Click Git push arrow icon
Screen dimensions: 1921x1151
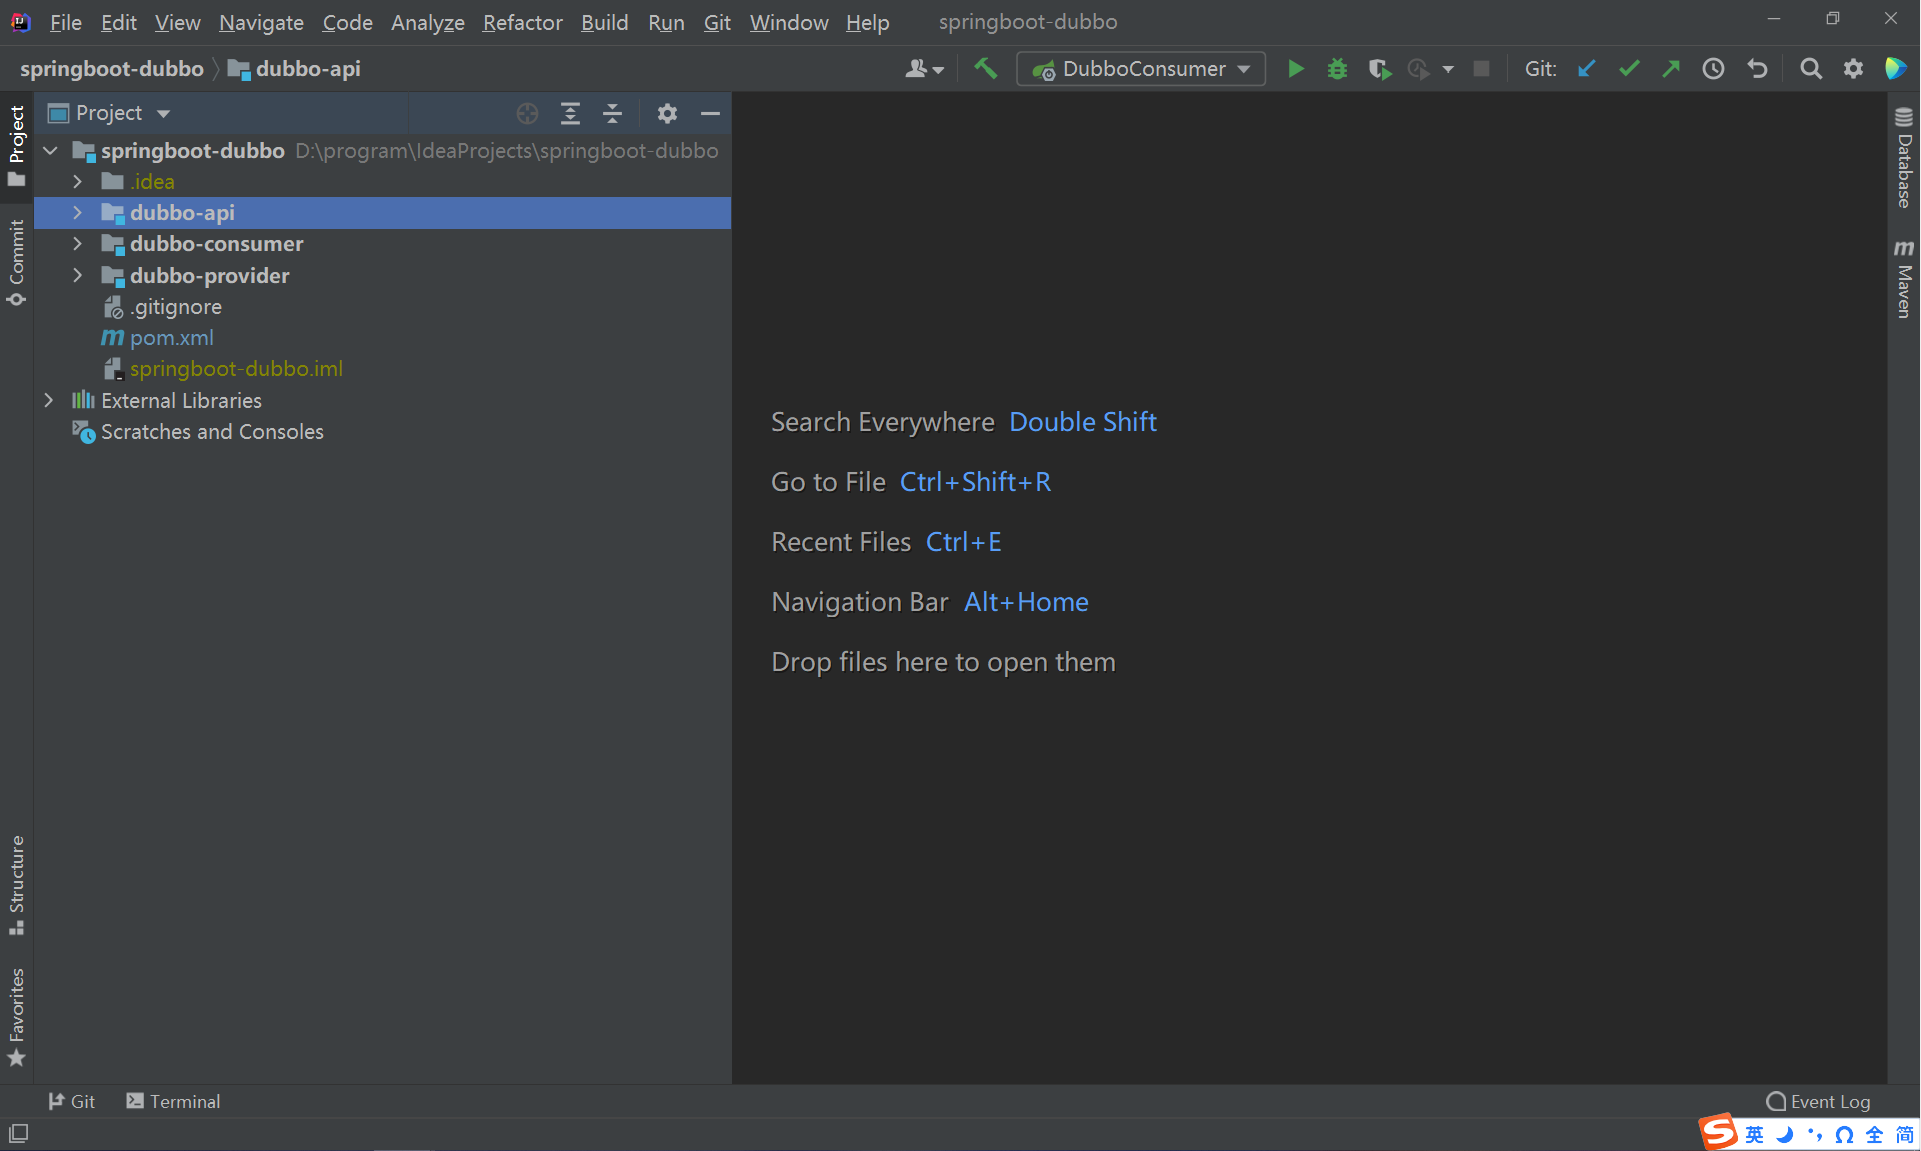tap(1671, 69)
